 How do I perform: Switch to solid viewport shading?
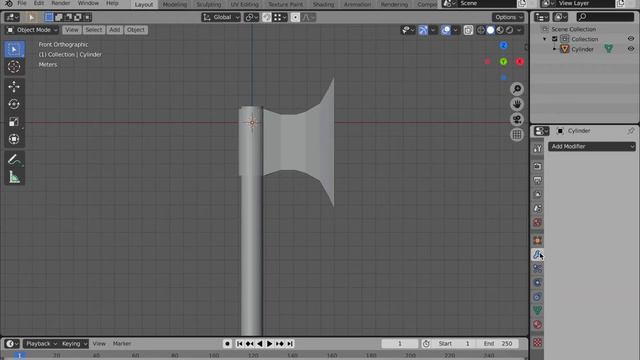coord(490,30)
